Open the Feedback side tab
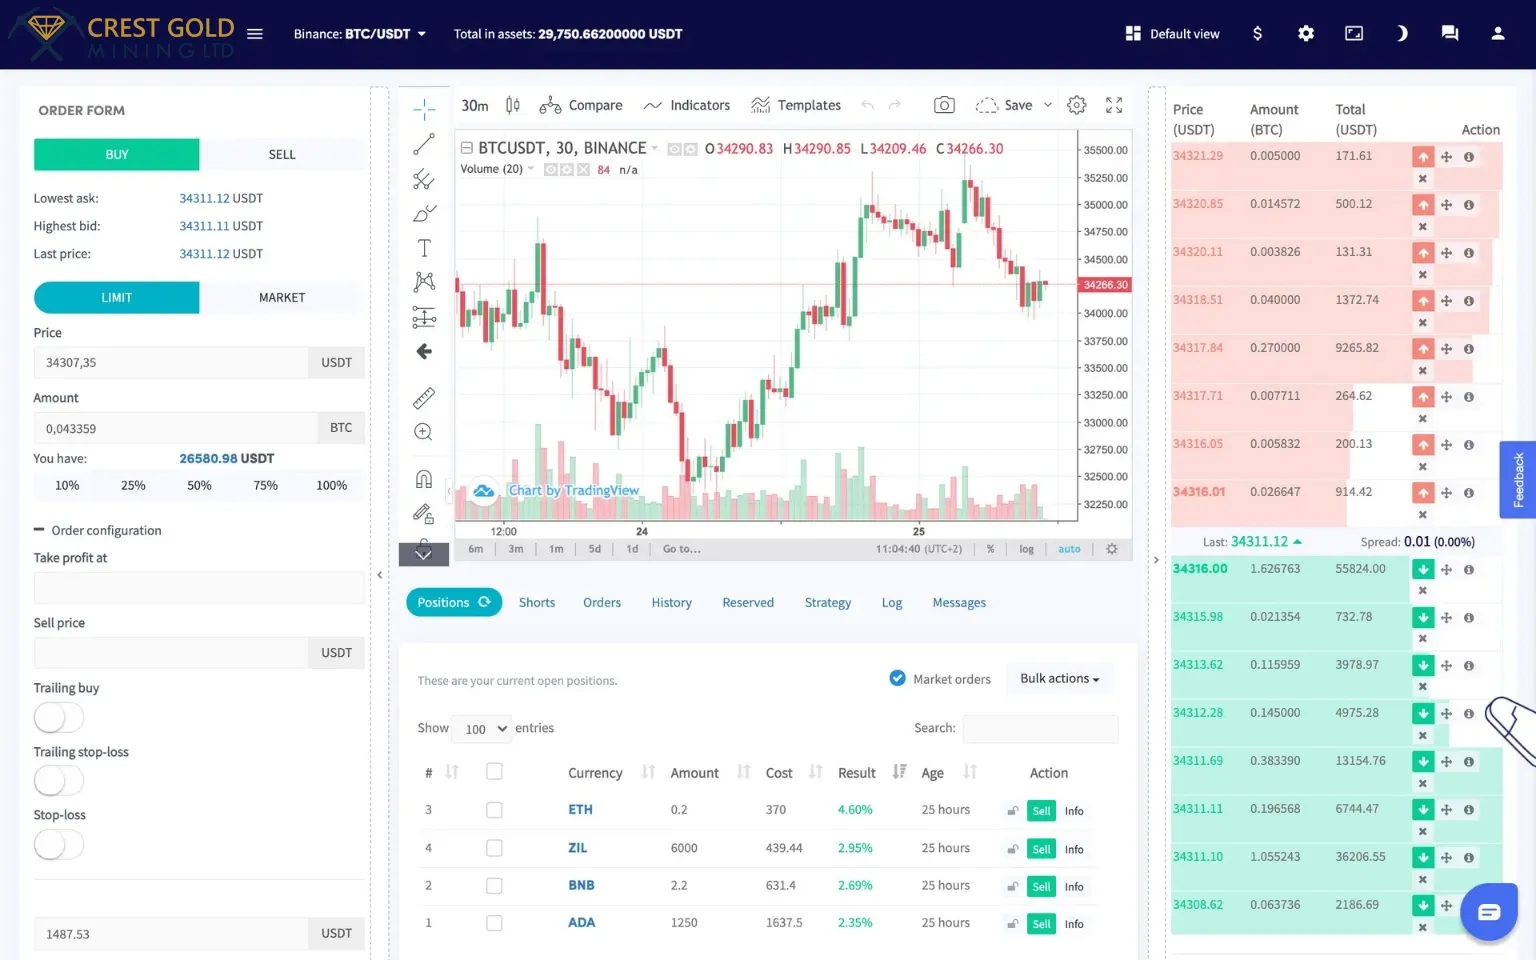The image size is (1536, 960). tap(1518, 480)
